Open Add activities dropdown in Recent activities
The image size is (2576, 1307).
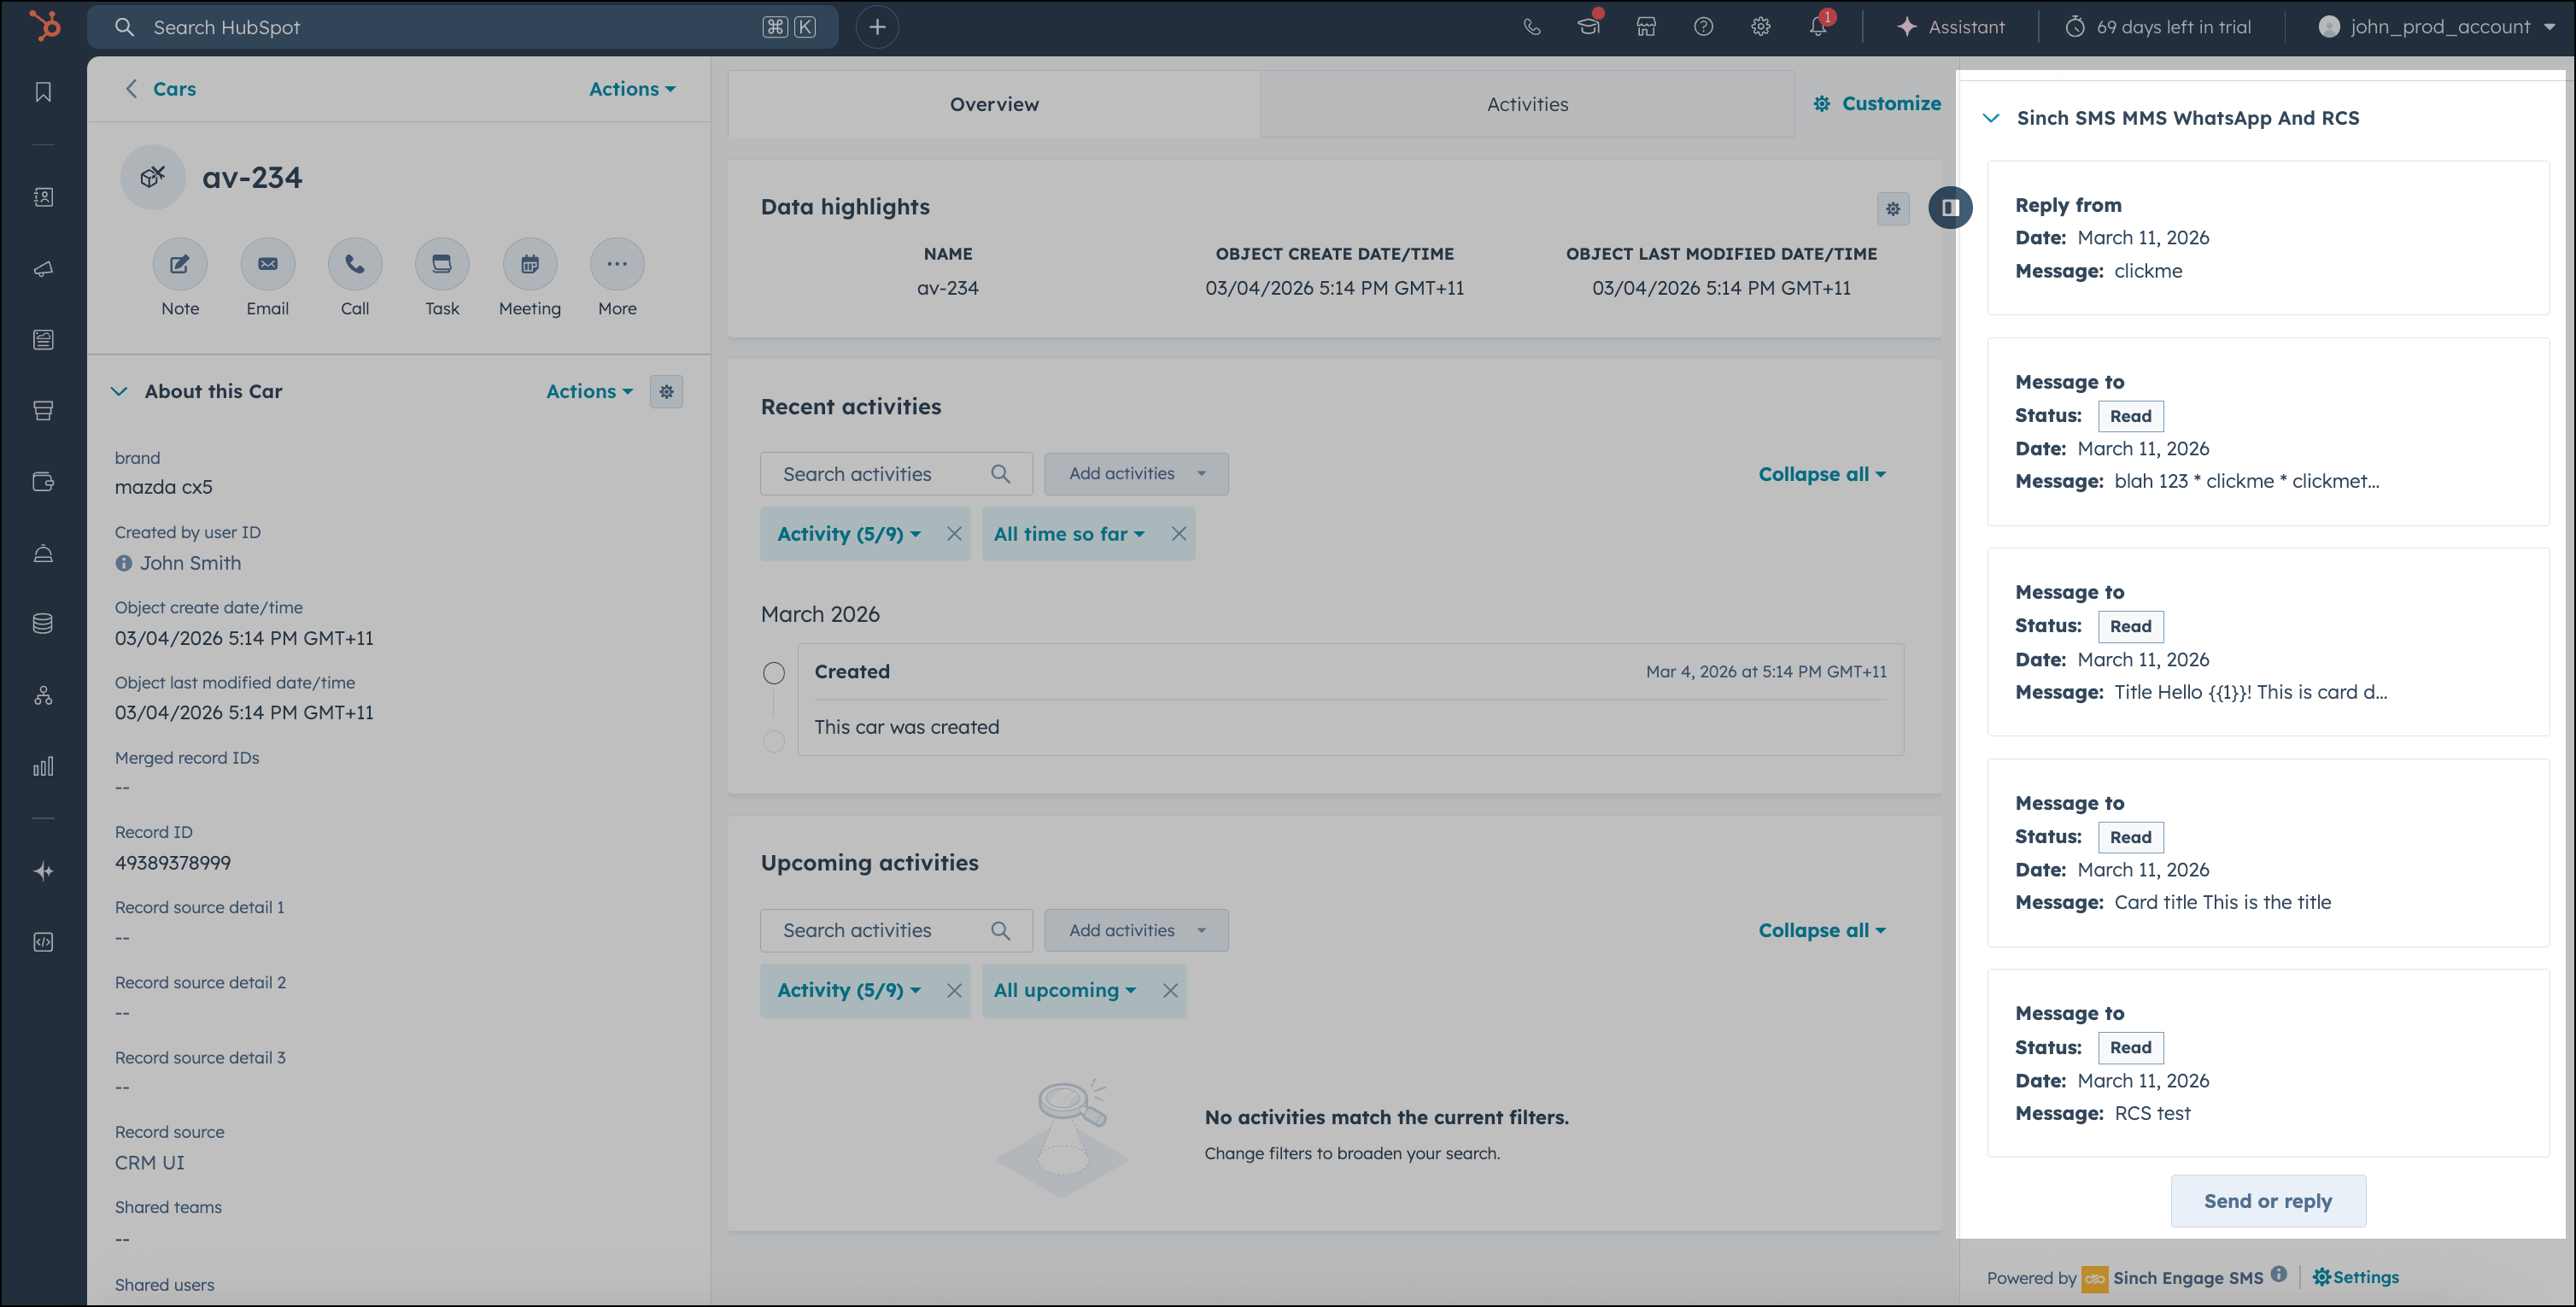click(1136, 474)
